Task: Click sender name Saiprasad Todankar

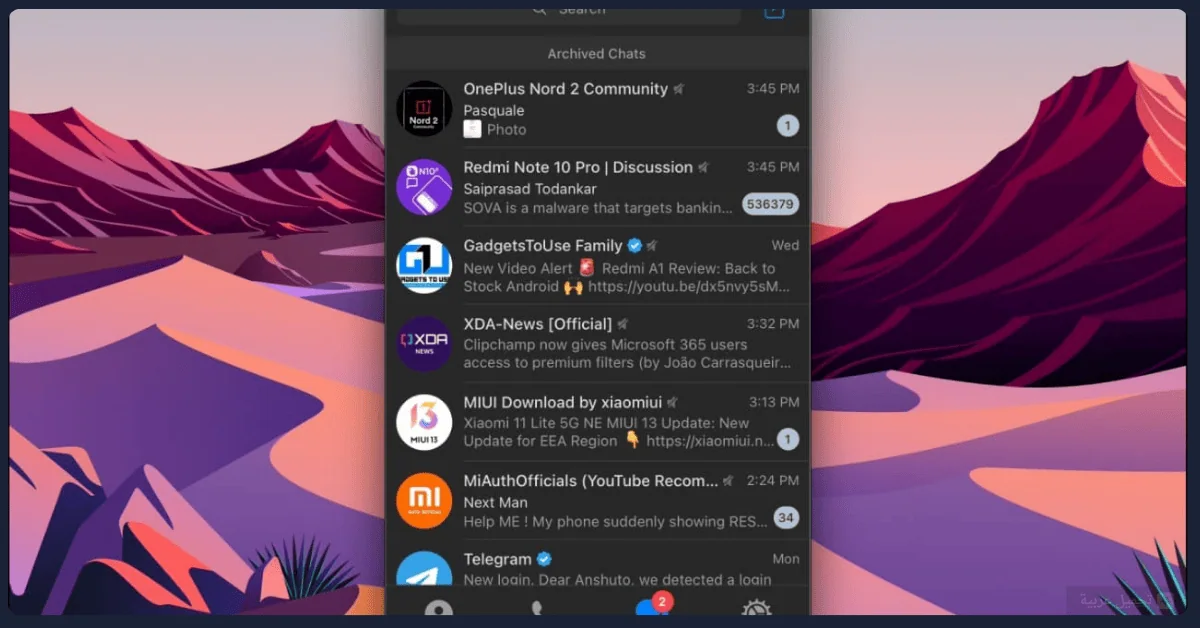Action: (530, 188)
